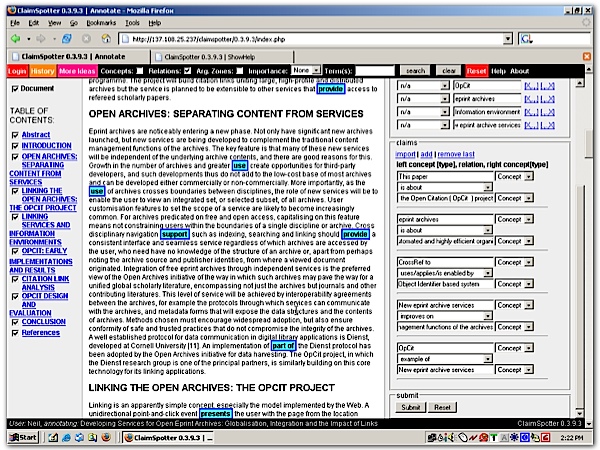Click the remove last link
This screenshot has height=450, width=600.
pyautogui.click(x=456, y=154)
